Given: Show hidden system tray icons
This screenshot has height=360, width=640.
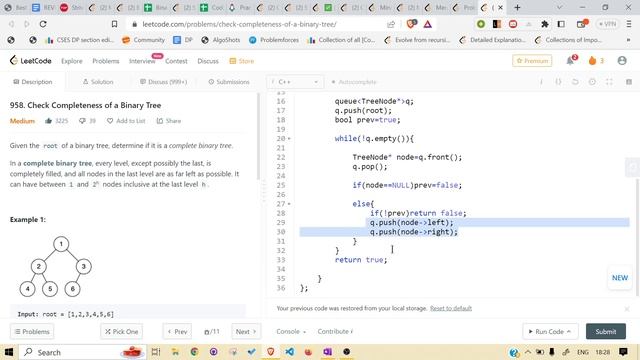Looking at the screenshot, I should pyautogui.click(x=528, y=352).
